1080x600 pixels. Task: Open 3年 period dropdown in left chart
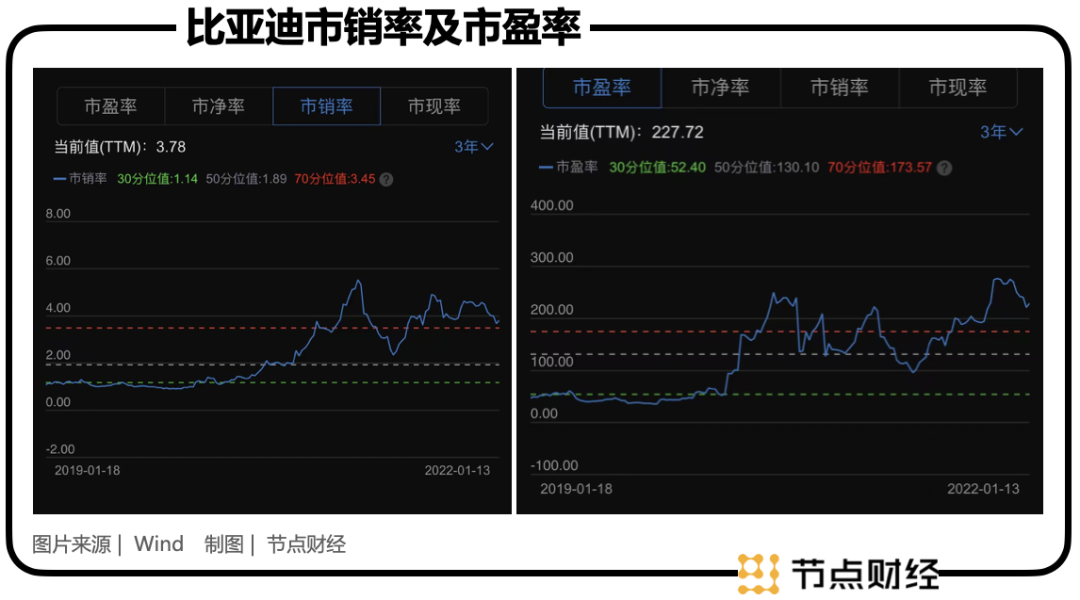point(473,147)
